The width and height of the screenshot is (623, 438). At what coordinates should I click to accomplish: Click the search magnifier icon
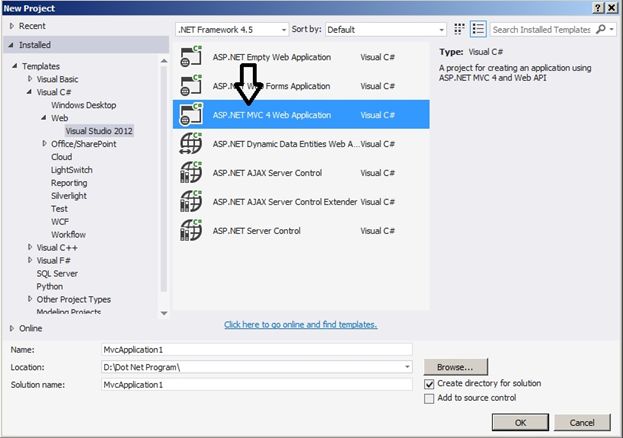point(601,29)
